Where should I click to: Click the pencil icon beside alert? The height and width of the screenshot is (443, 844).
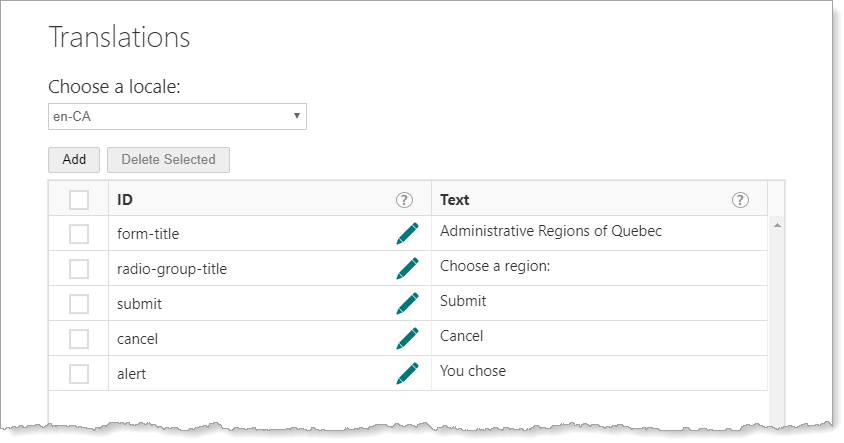tap(407, 373)
